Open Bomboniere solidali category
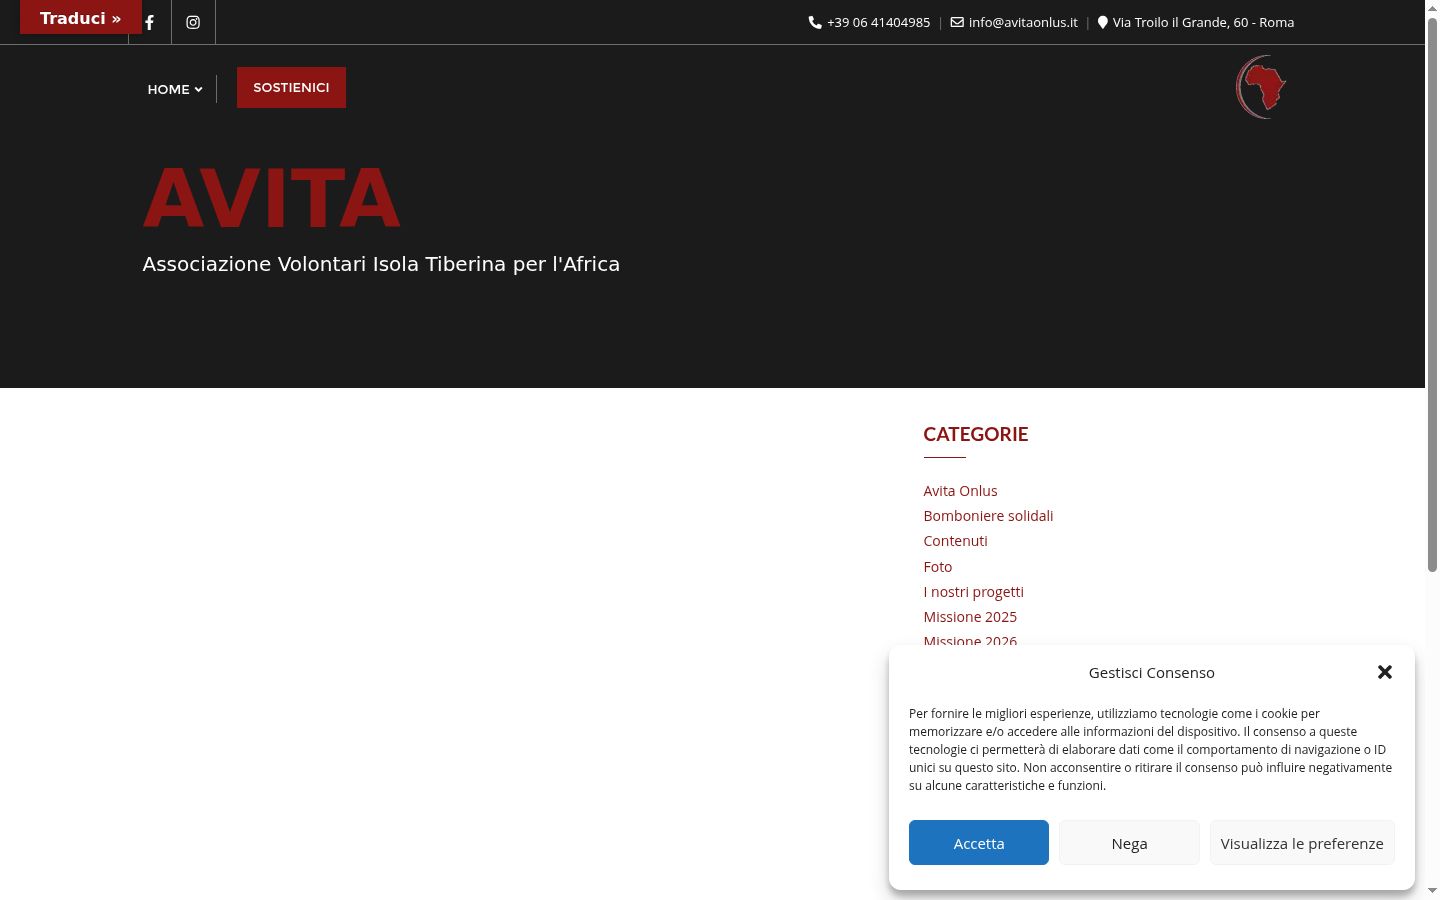The height and width of the screenshot is (900, 1440). tap(988, 516)
